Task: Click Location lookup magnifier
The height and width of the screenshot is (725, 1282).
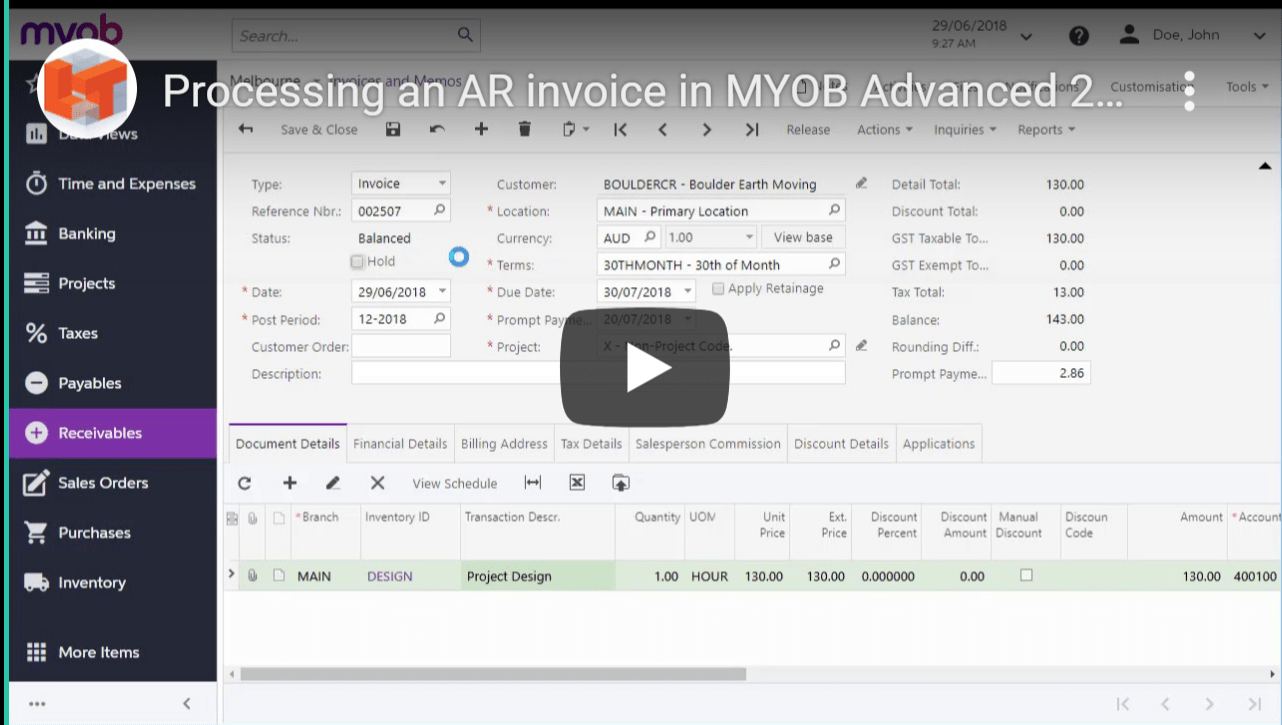Action: [834, 211]
